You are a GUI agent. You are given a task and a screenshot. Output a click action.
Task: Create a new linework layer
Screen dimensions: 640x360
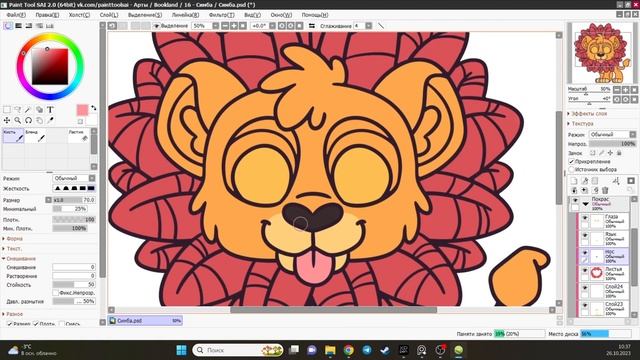(584, 181)
